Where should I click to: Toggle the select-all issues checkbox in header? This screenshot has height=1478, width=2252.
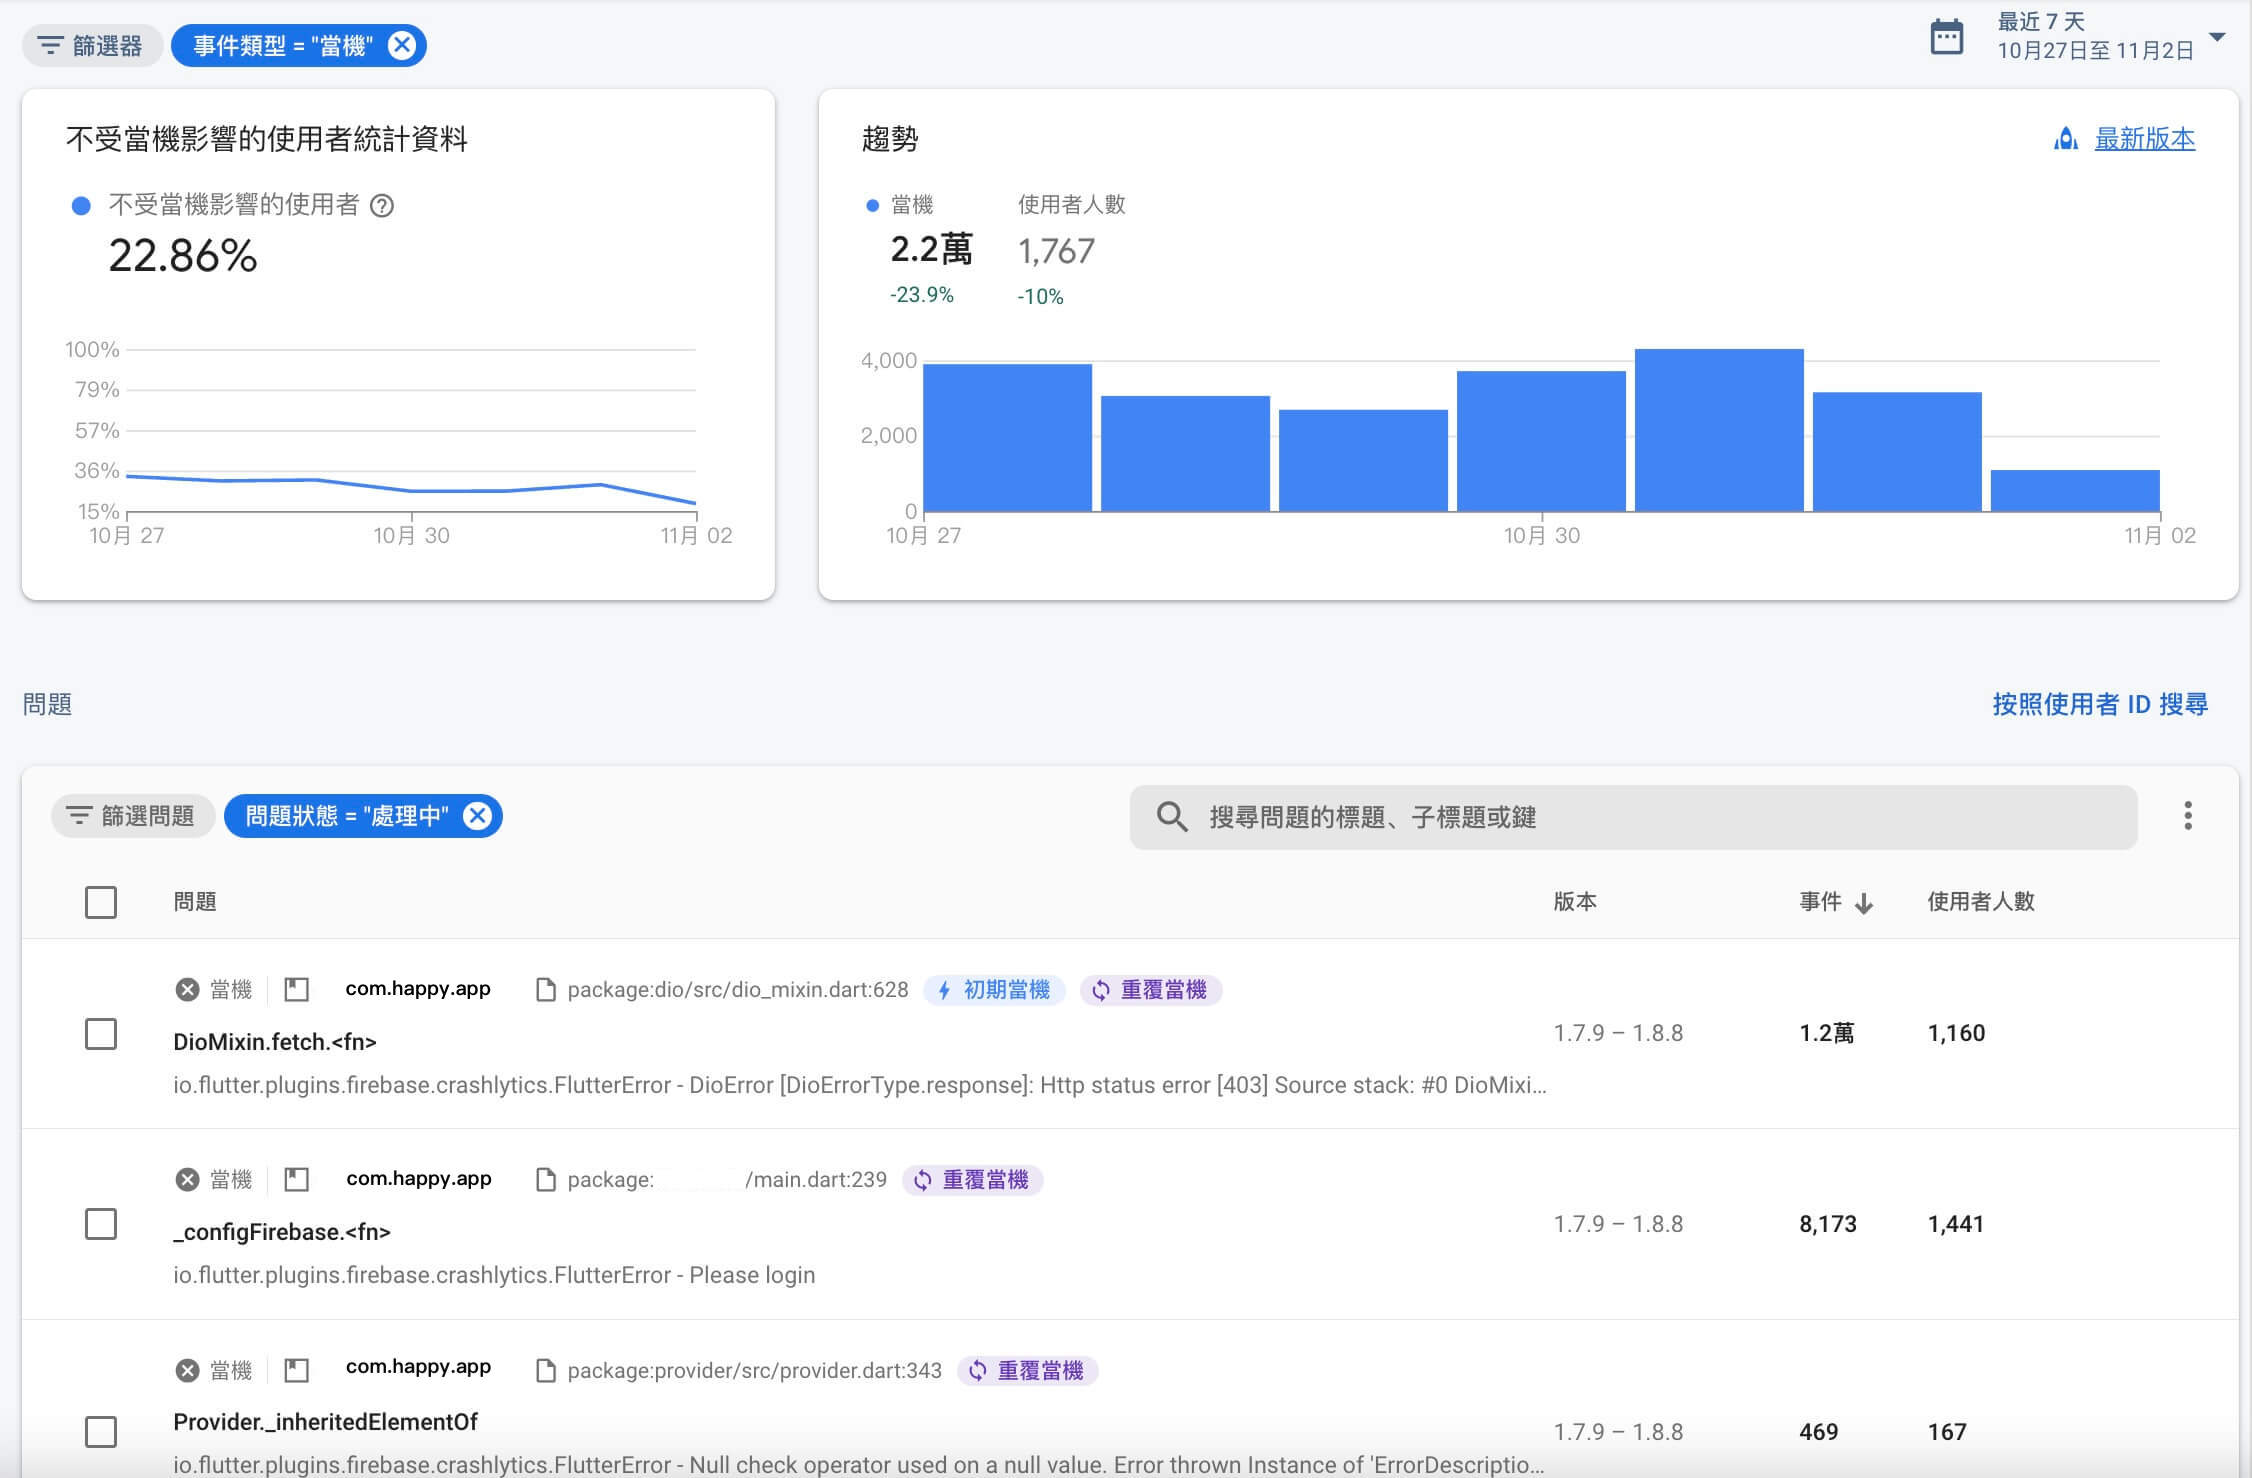pos(101,902)
